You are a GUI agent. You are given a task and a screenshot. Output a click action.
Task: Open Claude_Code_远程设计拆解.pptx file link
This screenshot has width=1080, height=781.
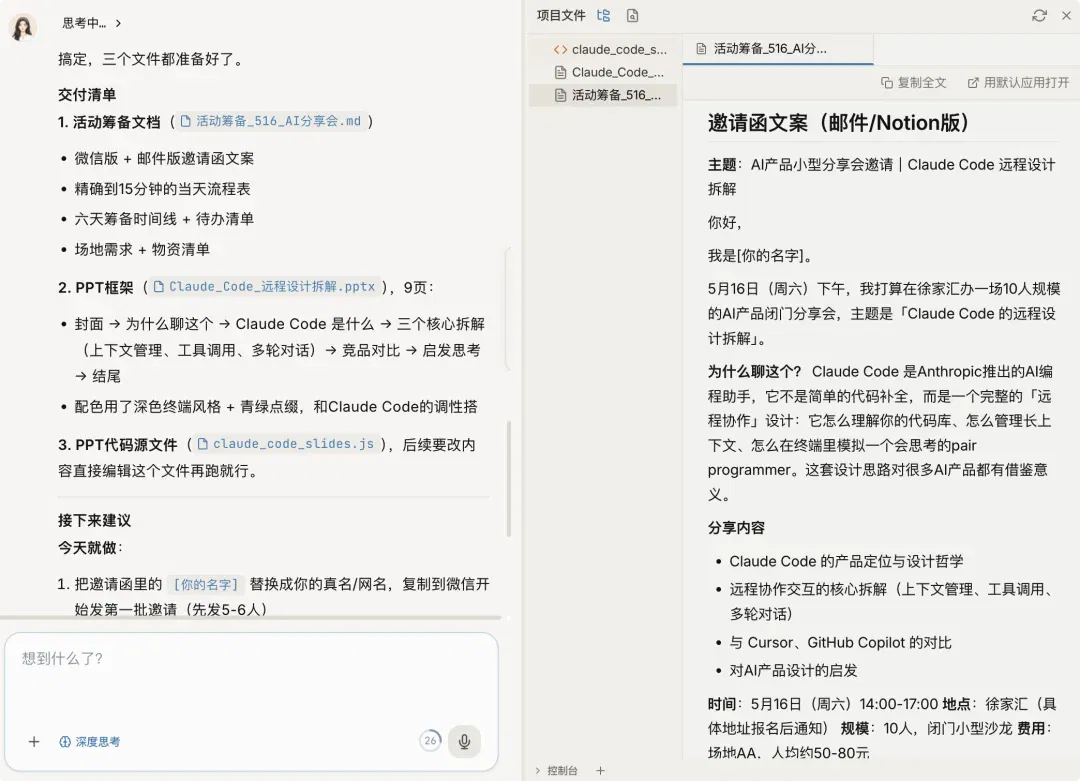pyautogui.click(x=264, y=287)
